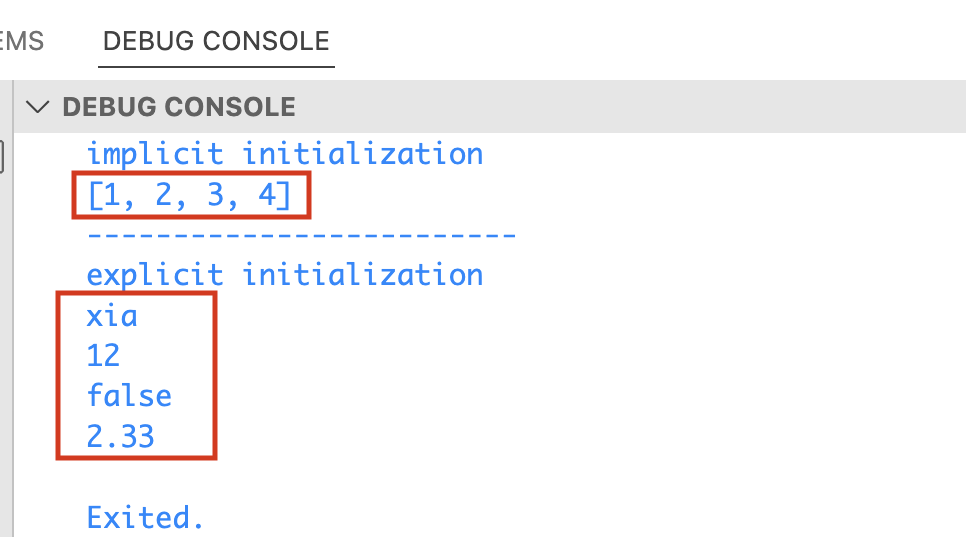The width and height of the screenshot is (966, 537).
Task: Click the number 1 in the list output
Action: 110,195
